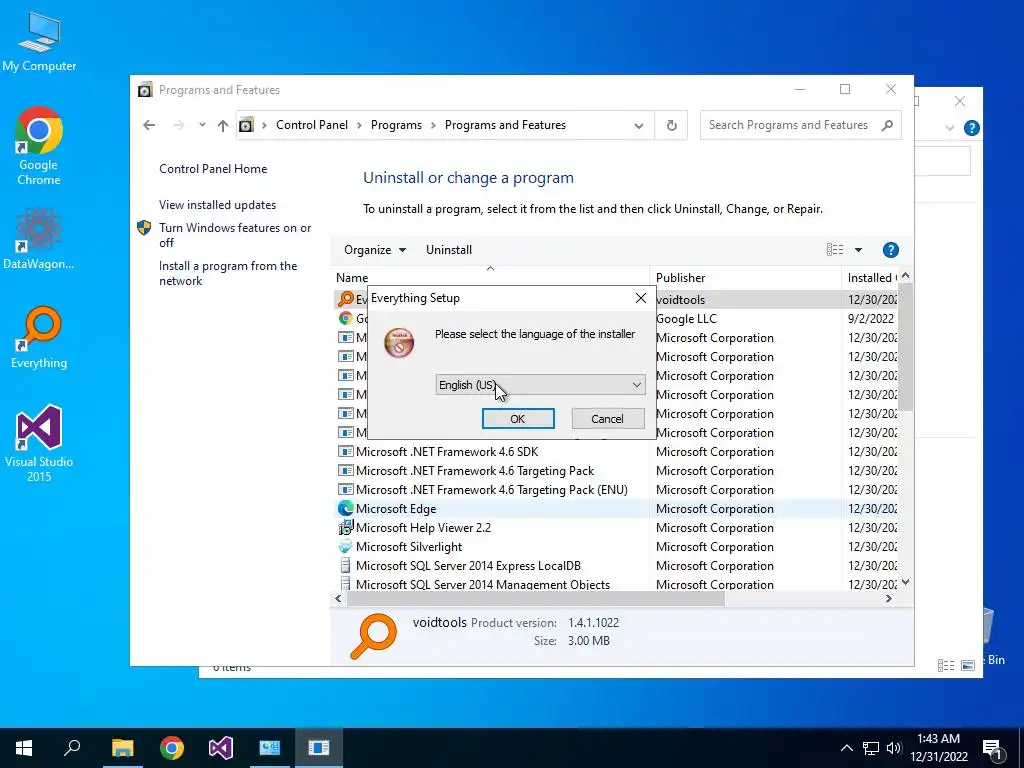This screenshot has height=768, width=1024.
Task: Open Everything desktop shortcut
Action: tap(39, 338)
